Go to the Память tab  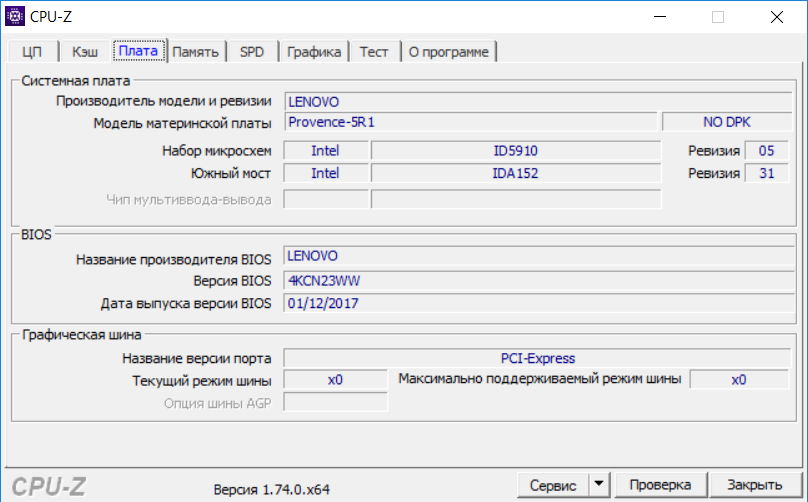pos(195,52)
